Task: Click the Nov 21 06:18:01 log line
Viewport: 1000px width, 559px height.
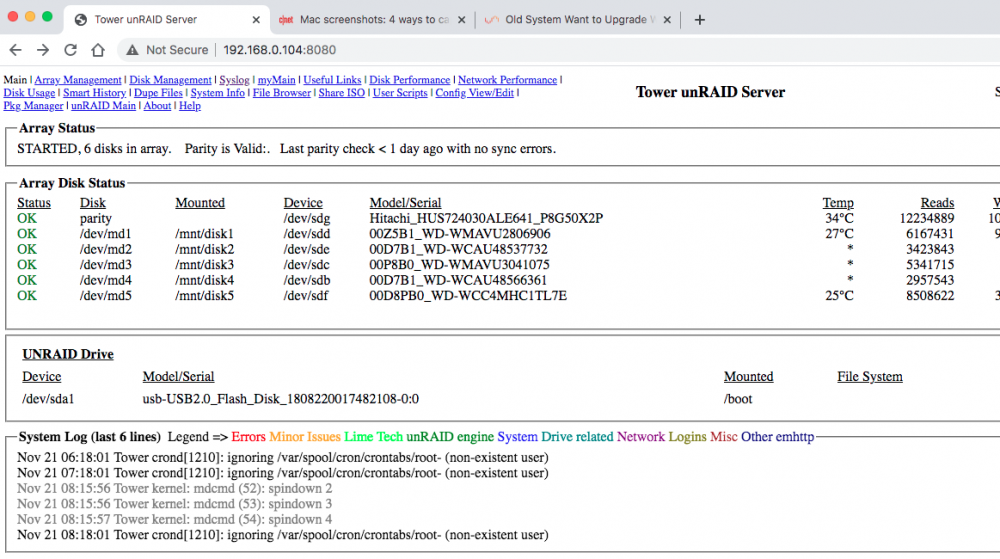Action: [x=283, y=458]
